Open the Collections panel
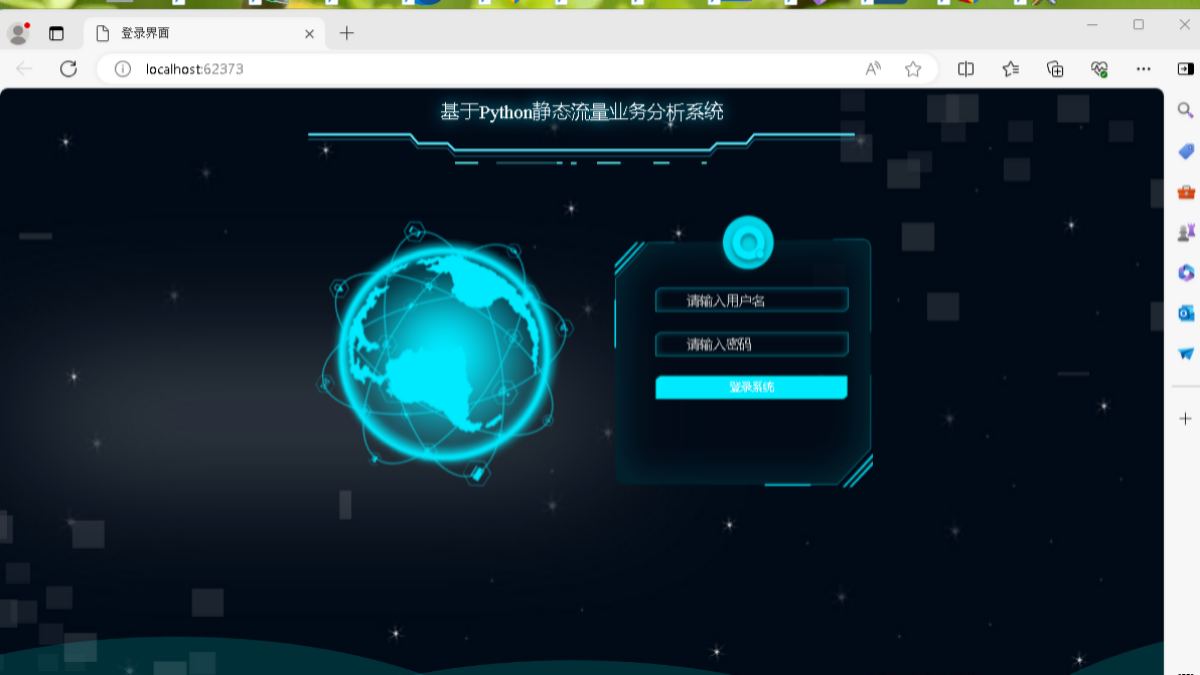The height and width of the screenshot is (675, 1200). [x=1055, y=69]
